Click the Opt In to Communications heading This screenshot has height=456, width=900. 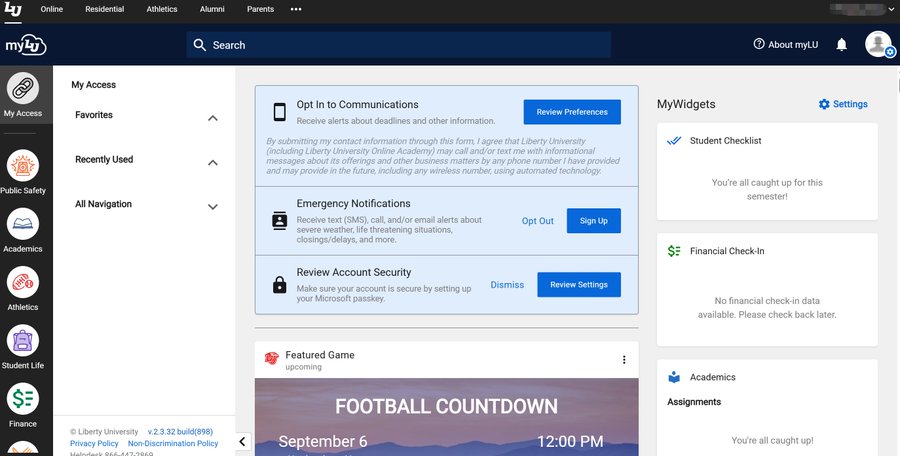358,105
